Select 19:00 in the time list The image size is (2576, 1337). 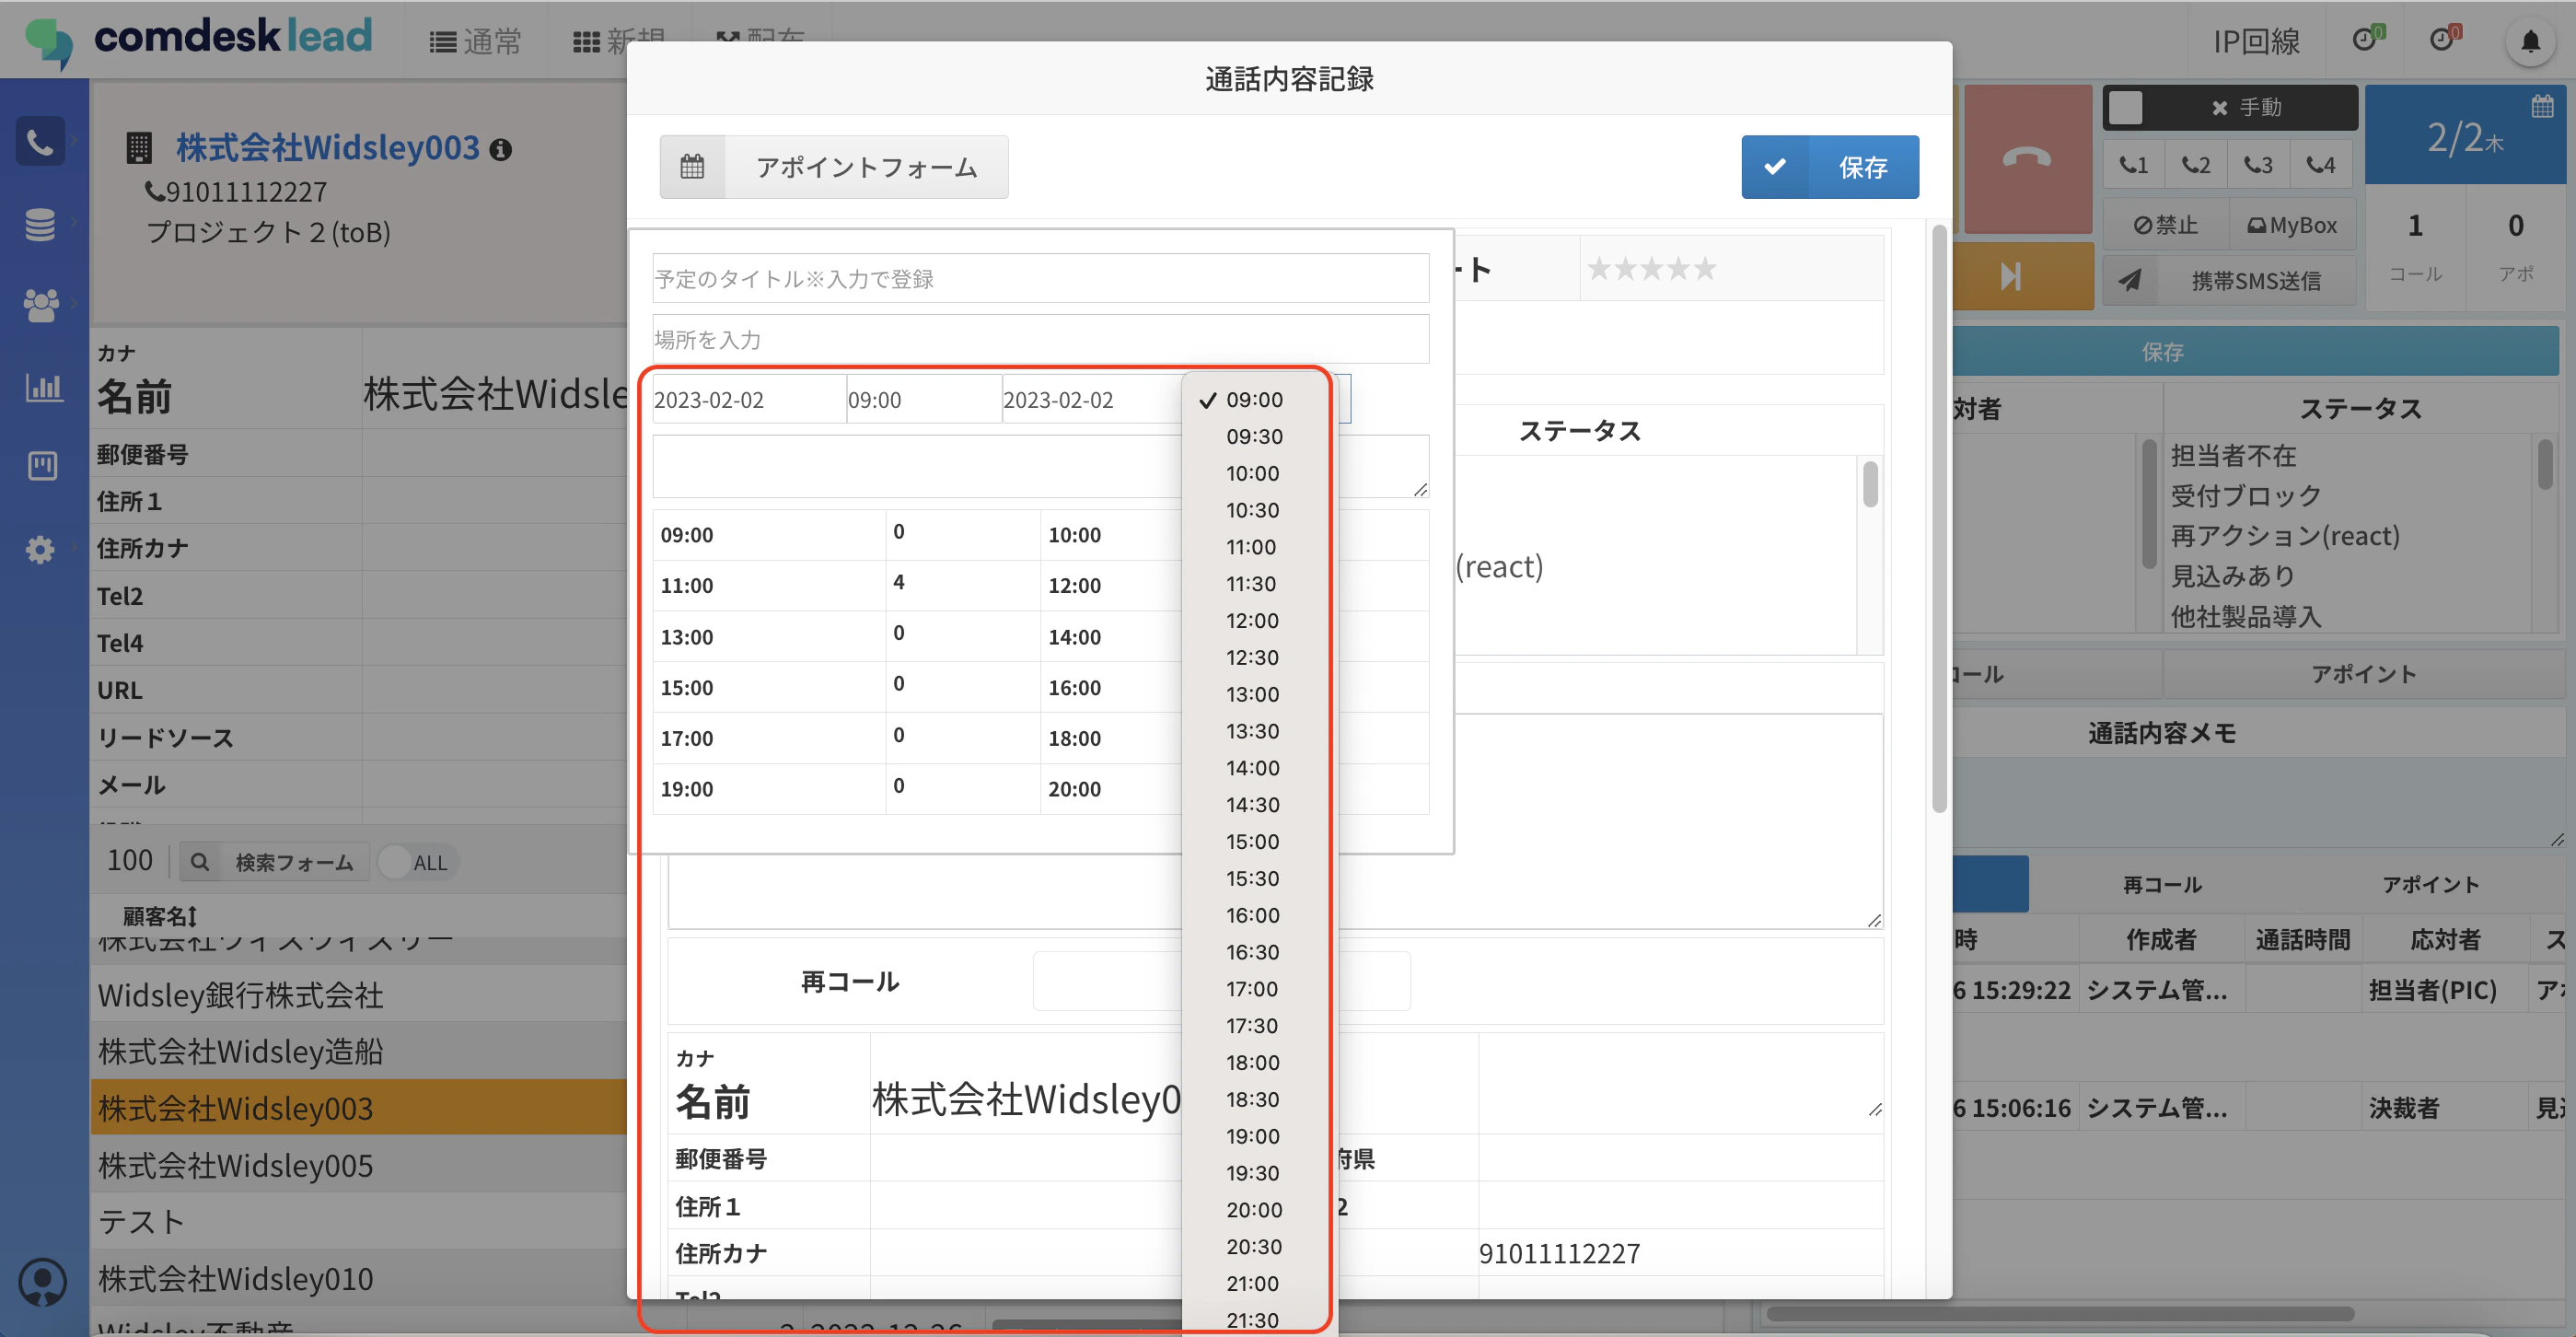[1254, 1136]
